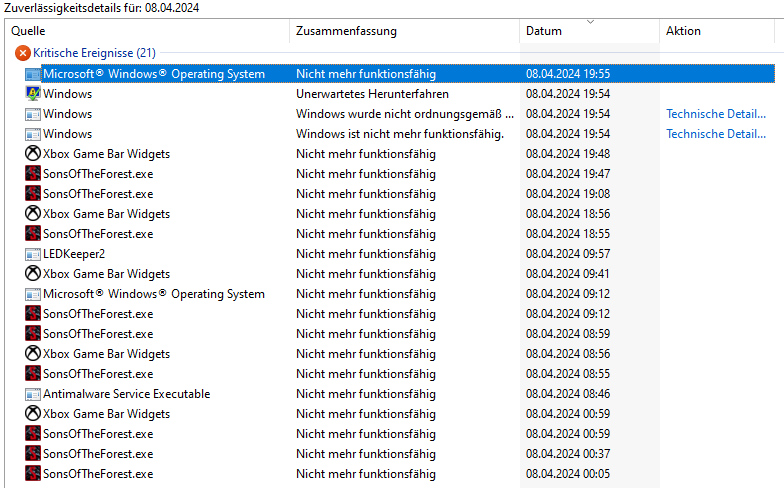Select SonsOfTheForest.exe entry at 18:55
Viewport: 784px width, 488px height.
98,234
